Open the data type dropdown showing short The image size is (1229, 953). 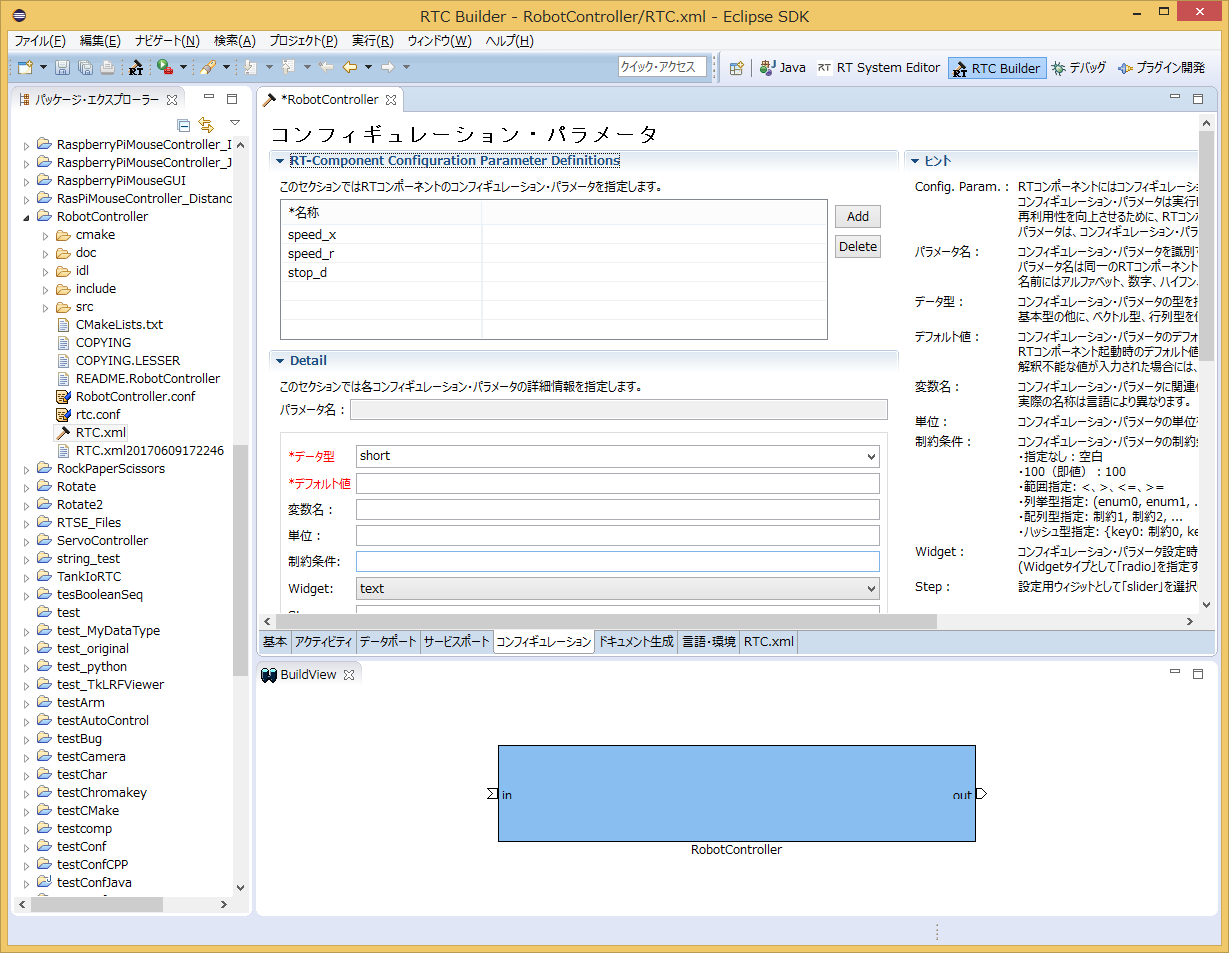(617, 456)
